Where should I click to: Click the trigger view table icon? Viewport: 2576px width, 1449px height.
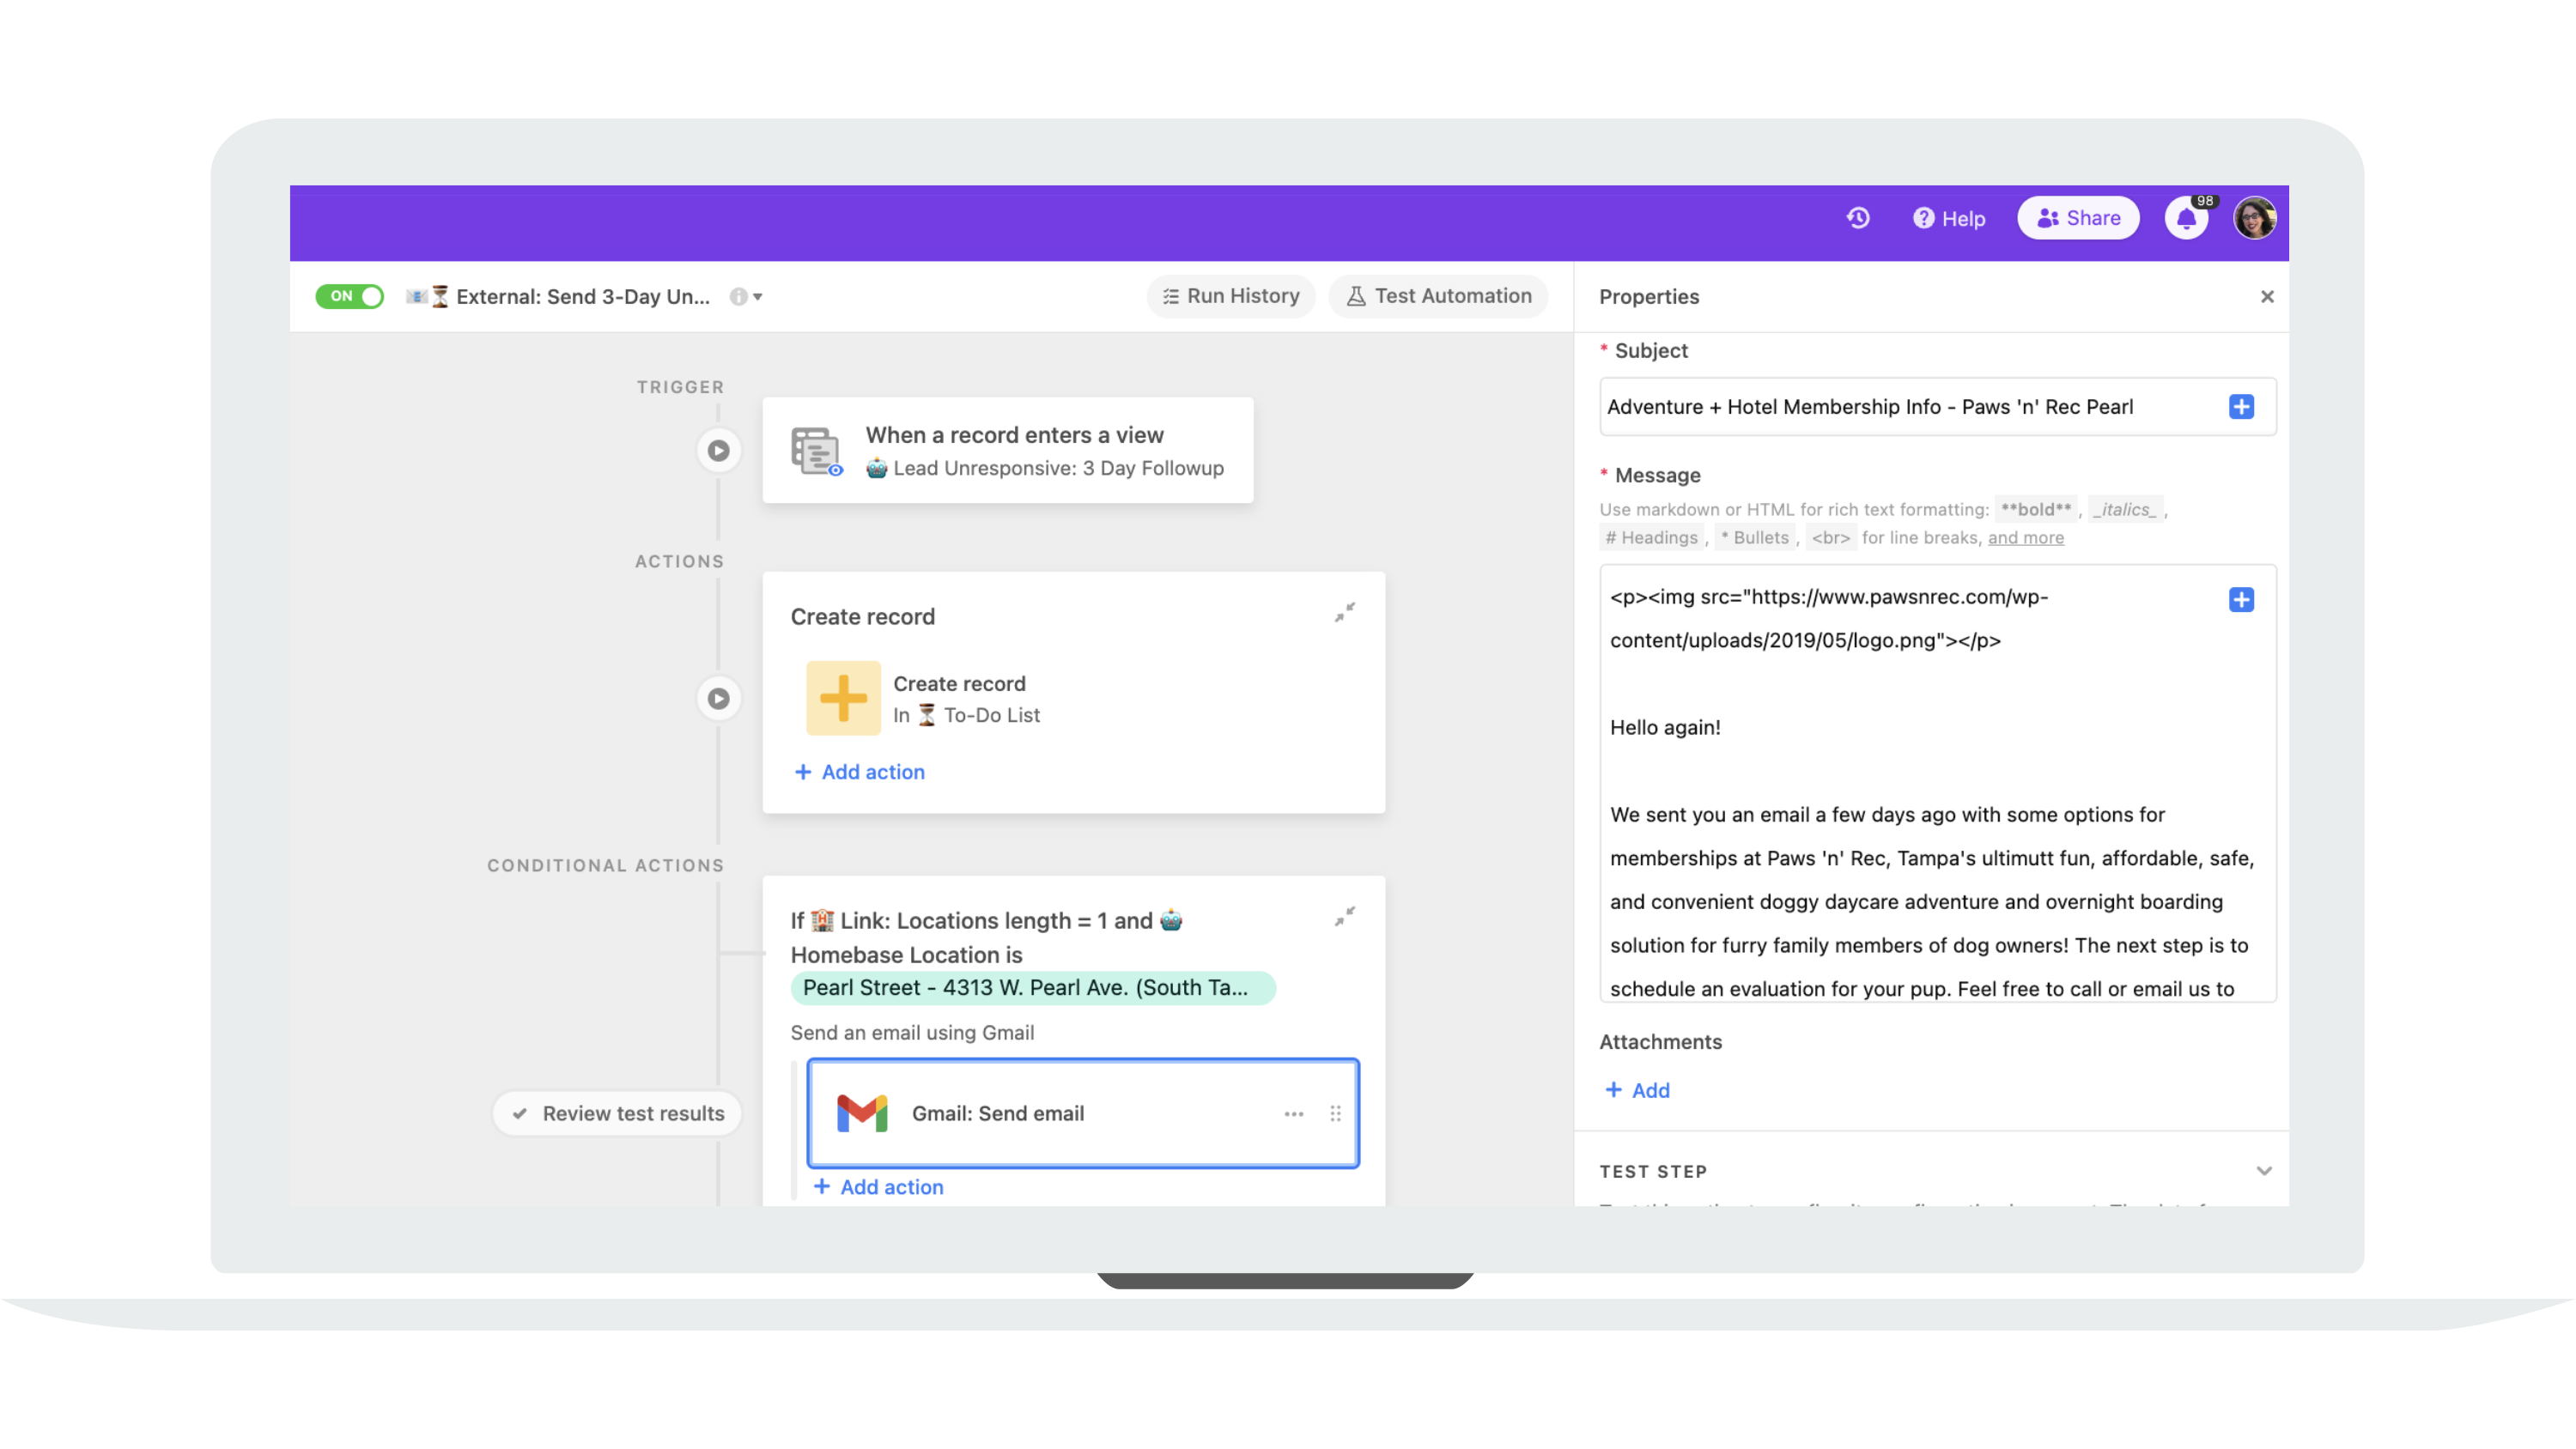[x=817, y=451]
